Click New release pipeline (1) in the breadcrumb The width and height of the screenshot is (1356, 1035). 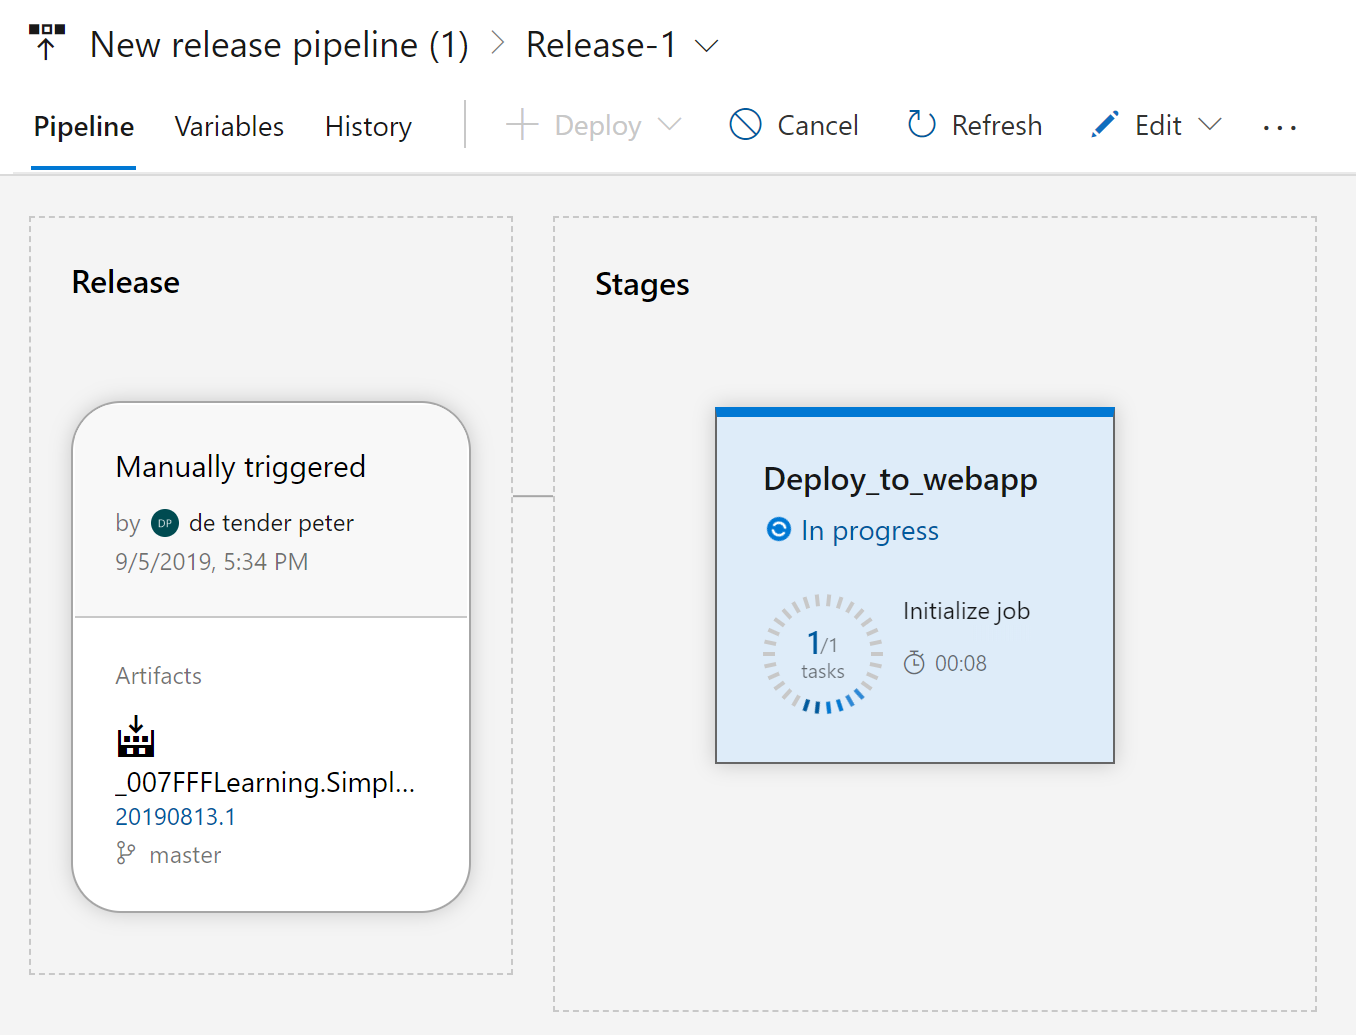pos(280,44)
